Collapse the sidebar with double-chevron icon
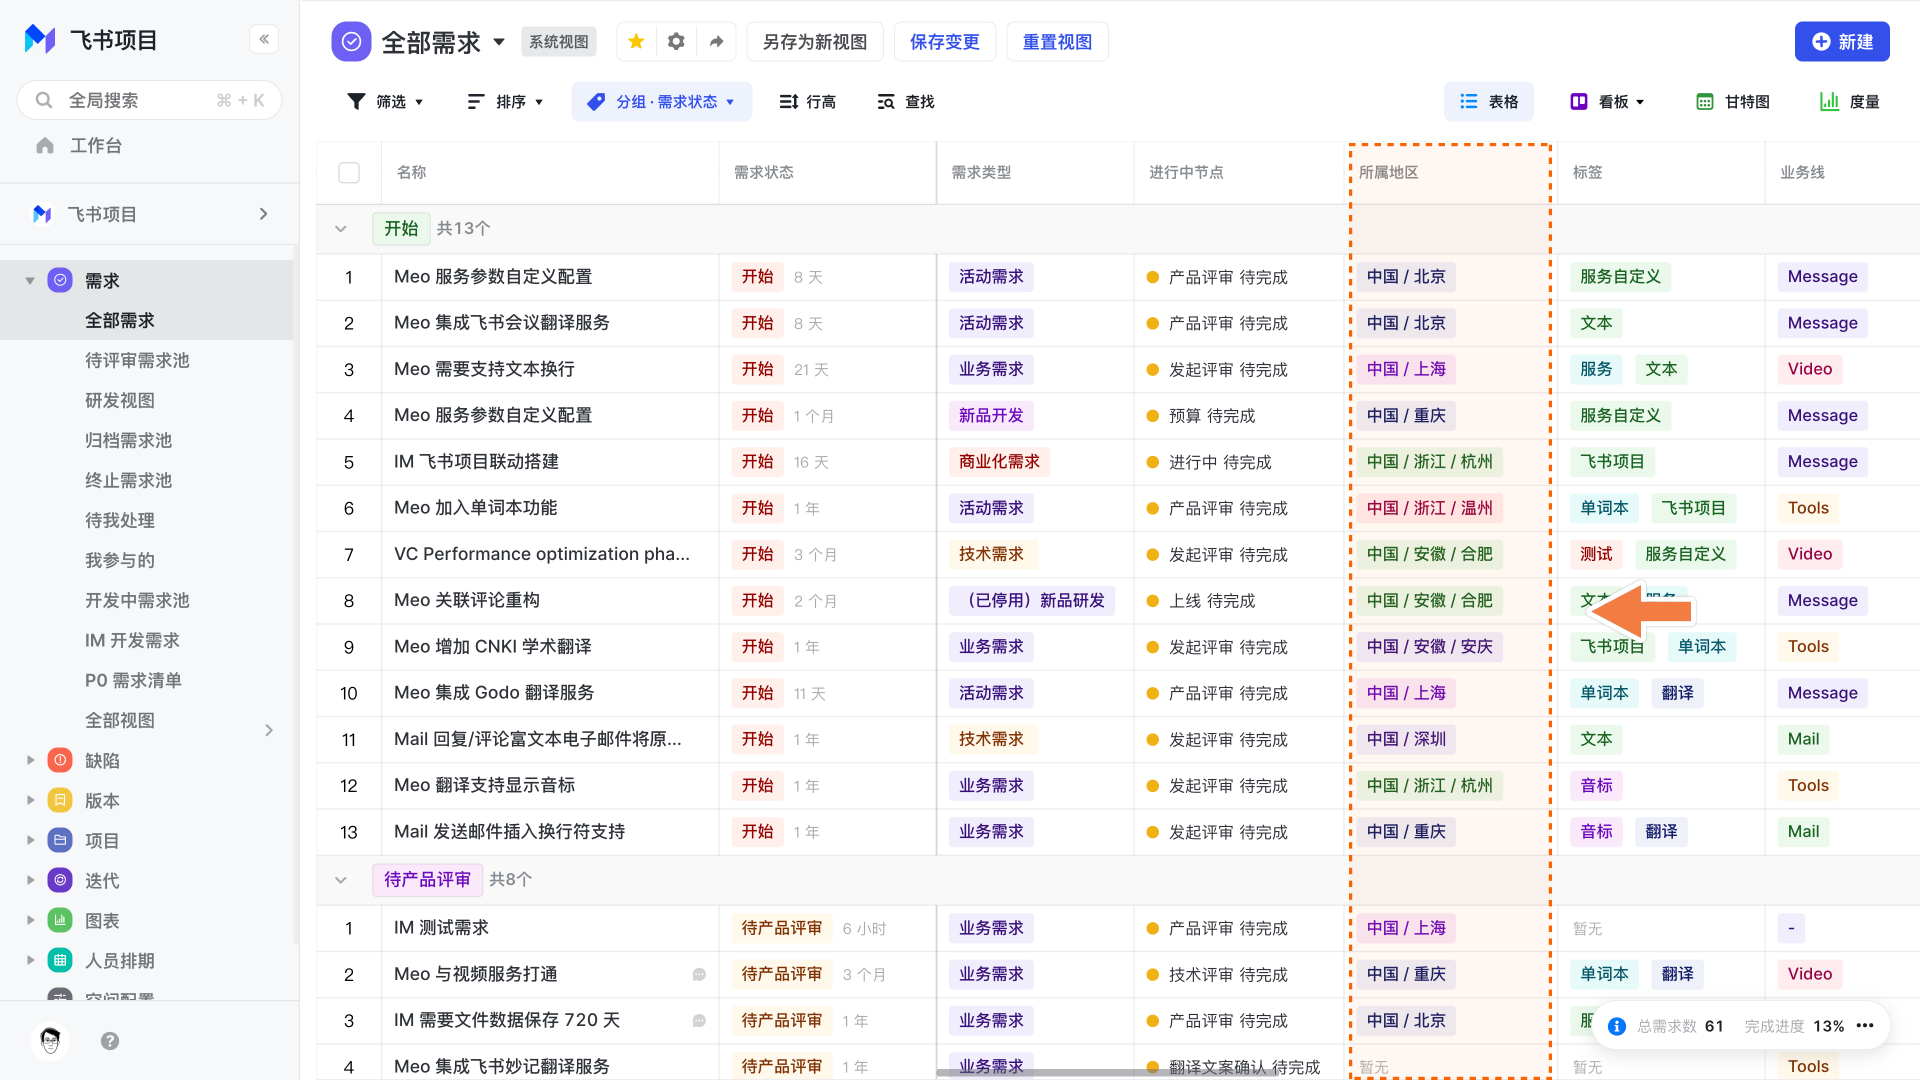Viewport: 1920px width, 1080px height. pyautogui.click(x=264, y=39)
